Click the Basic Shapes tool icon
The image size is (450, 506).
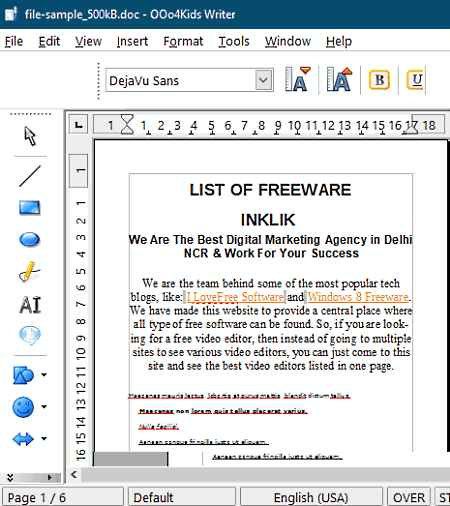tap(23, 375)
